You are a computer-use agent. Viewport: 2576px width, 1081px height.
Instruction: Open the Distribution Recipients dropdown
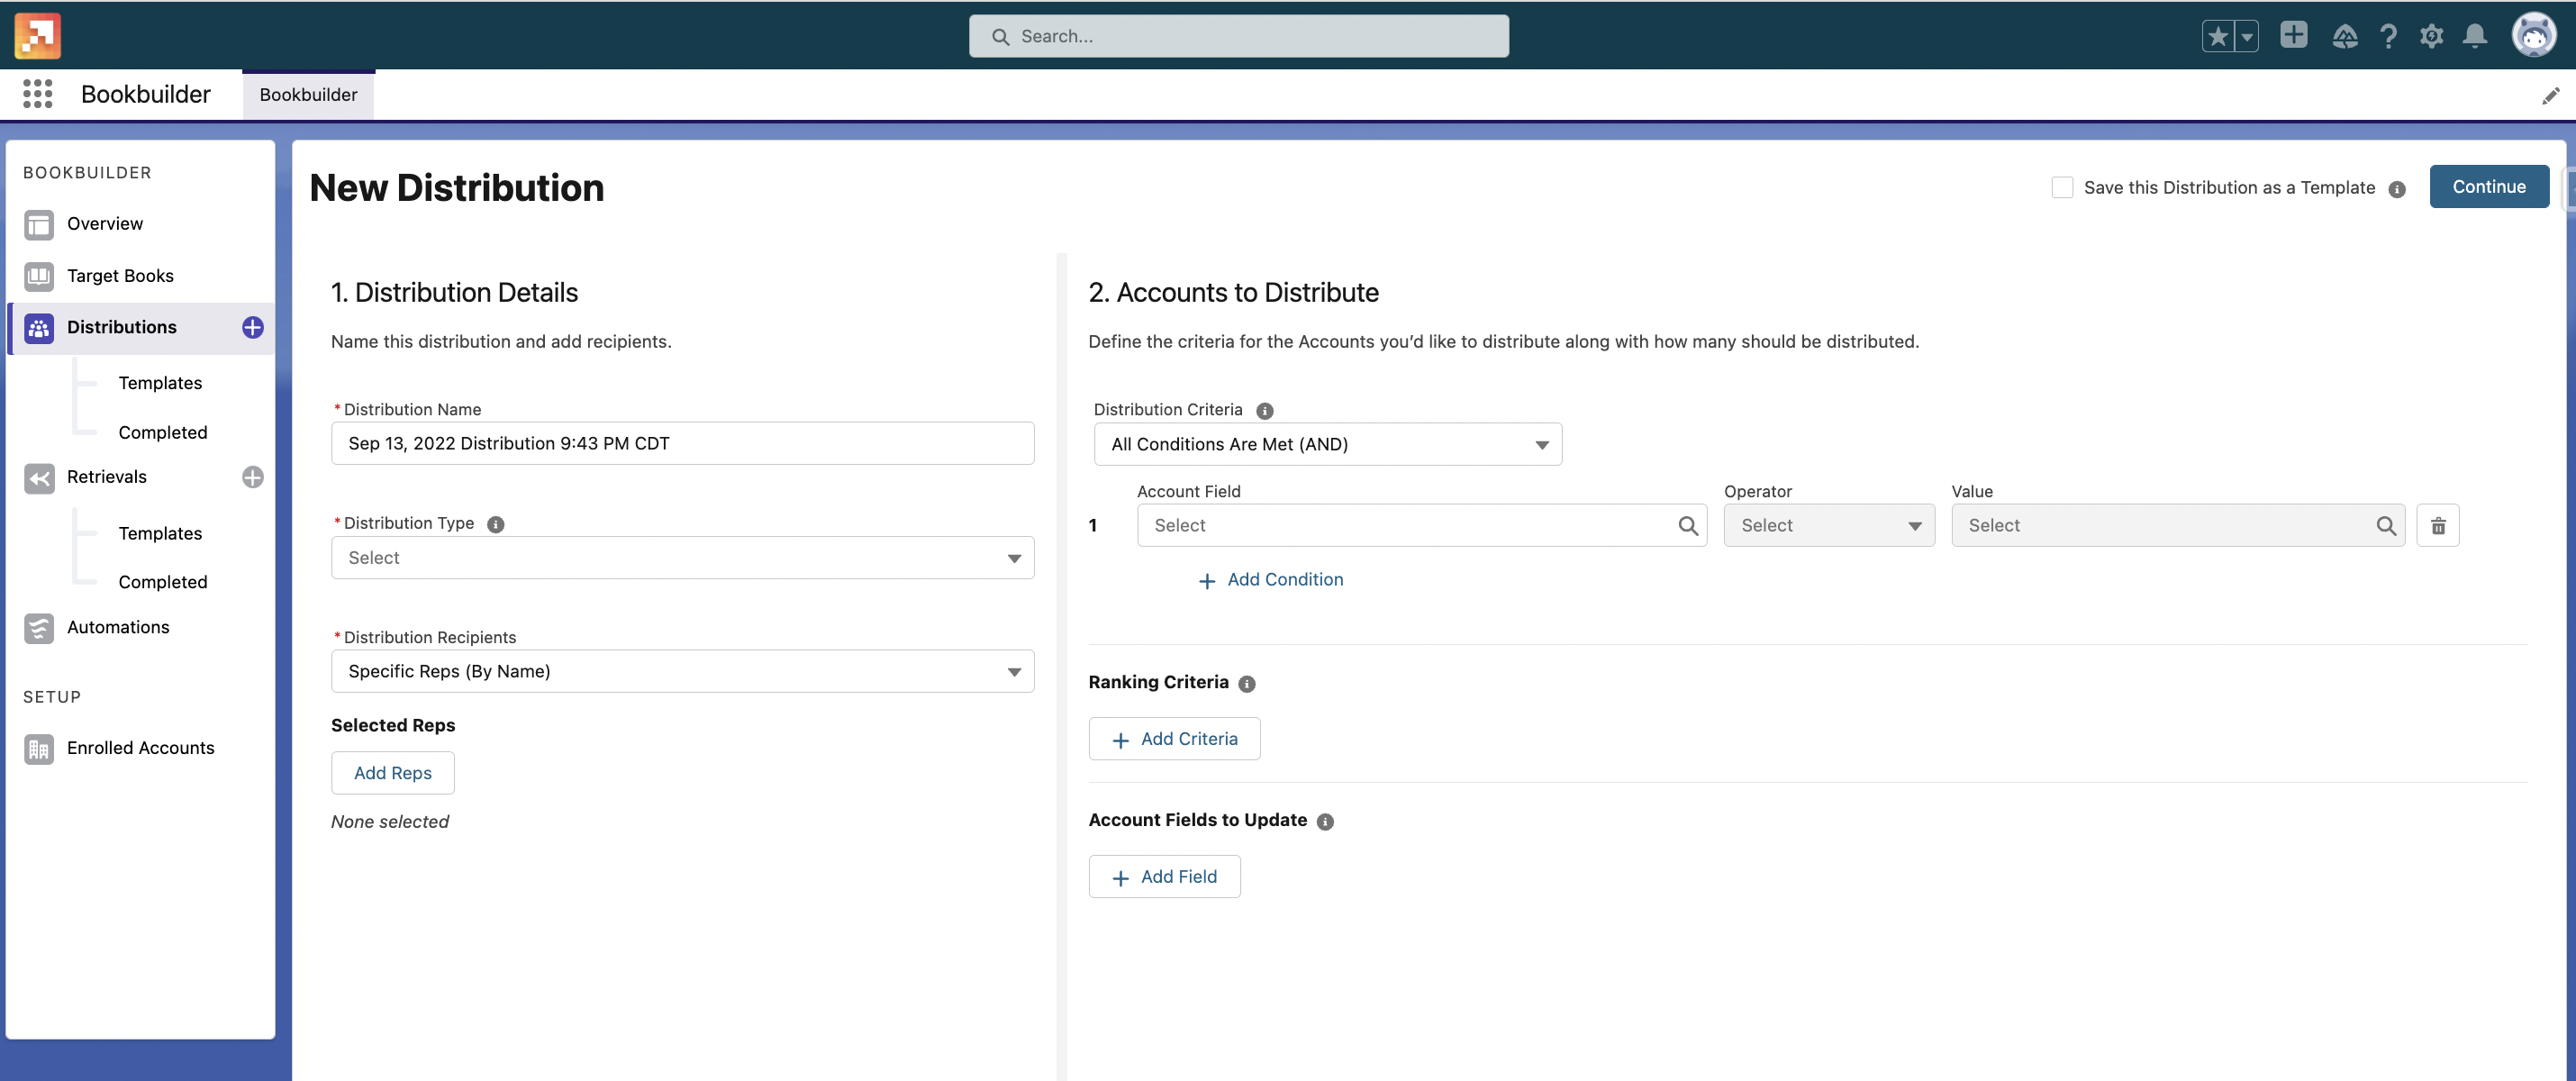[682, 672]
